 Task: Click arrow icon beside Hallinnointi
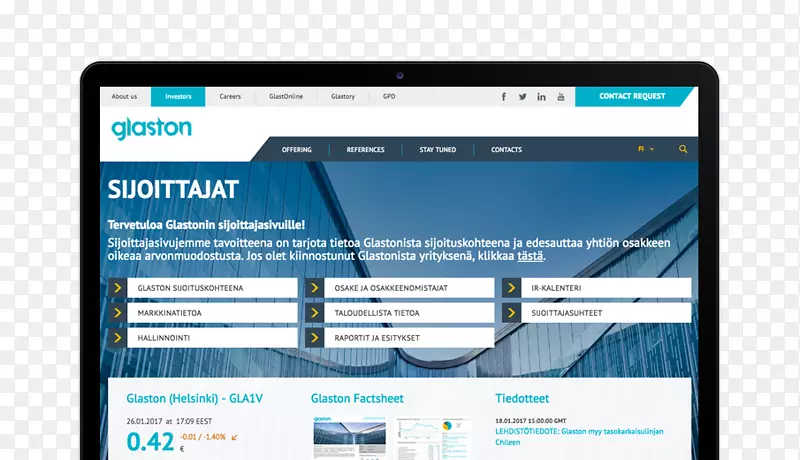pos(117,338)
